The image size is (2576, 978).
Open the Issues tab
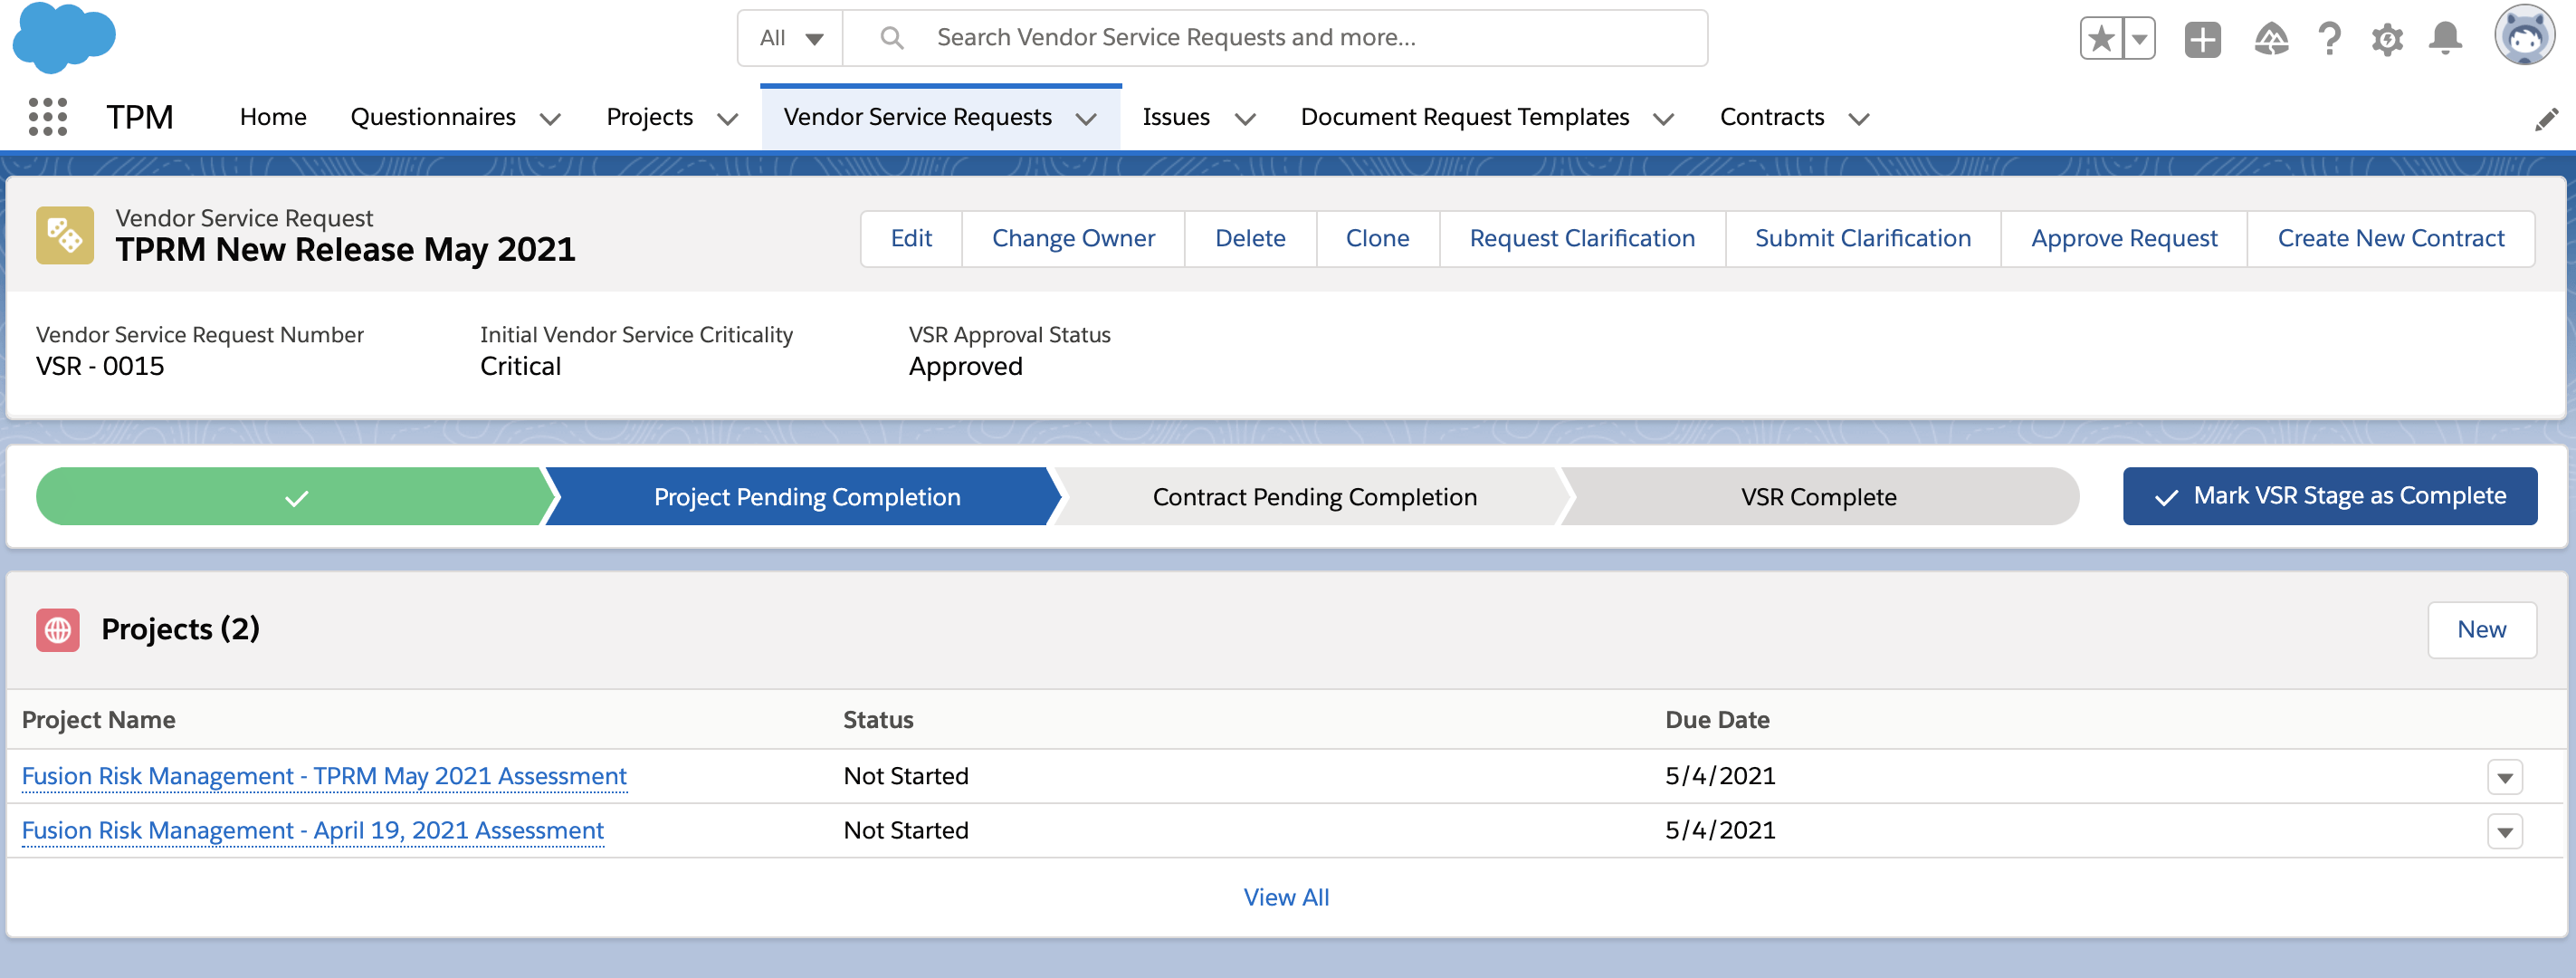[x=1176, y=117]
